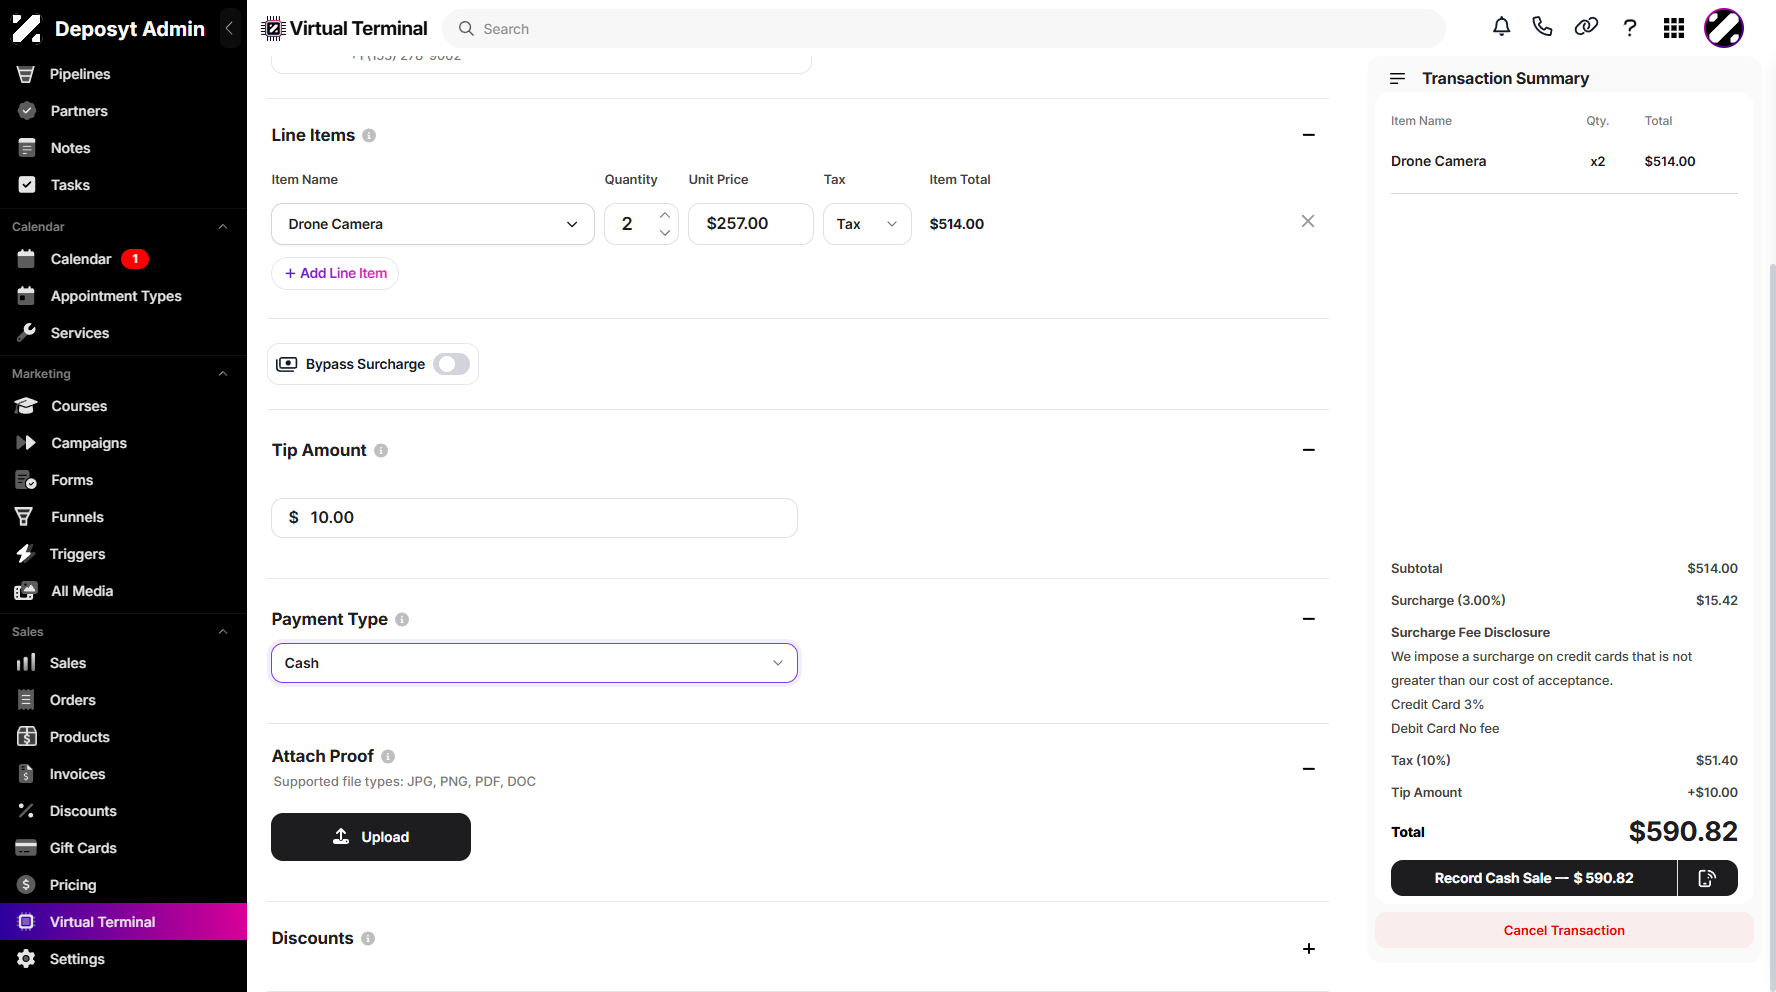Decrease quantity with down arrow
Image resolution: width=1776 pixels, height=992 pixels.
[x=665, y=233]
